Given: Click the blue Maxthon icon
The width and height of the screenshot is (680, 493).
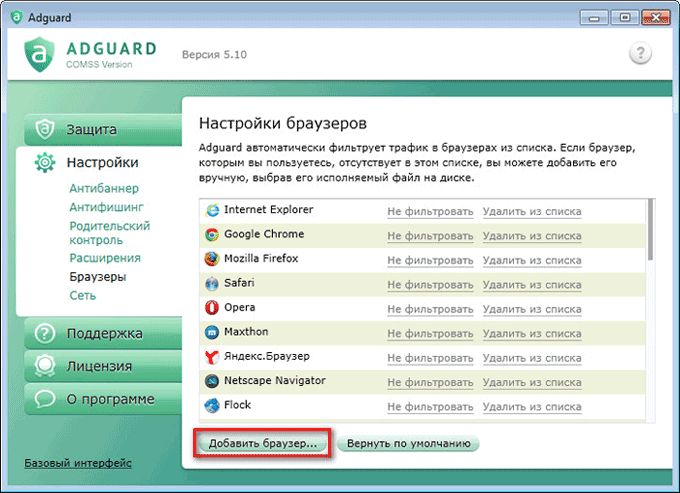Looking at the screenshot, I should (212, 333).
